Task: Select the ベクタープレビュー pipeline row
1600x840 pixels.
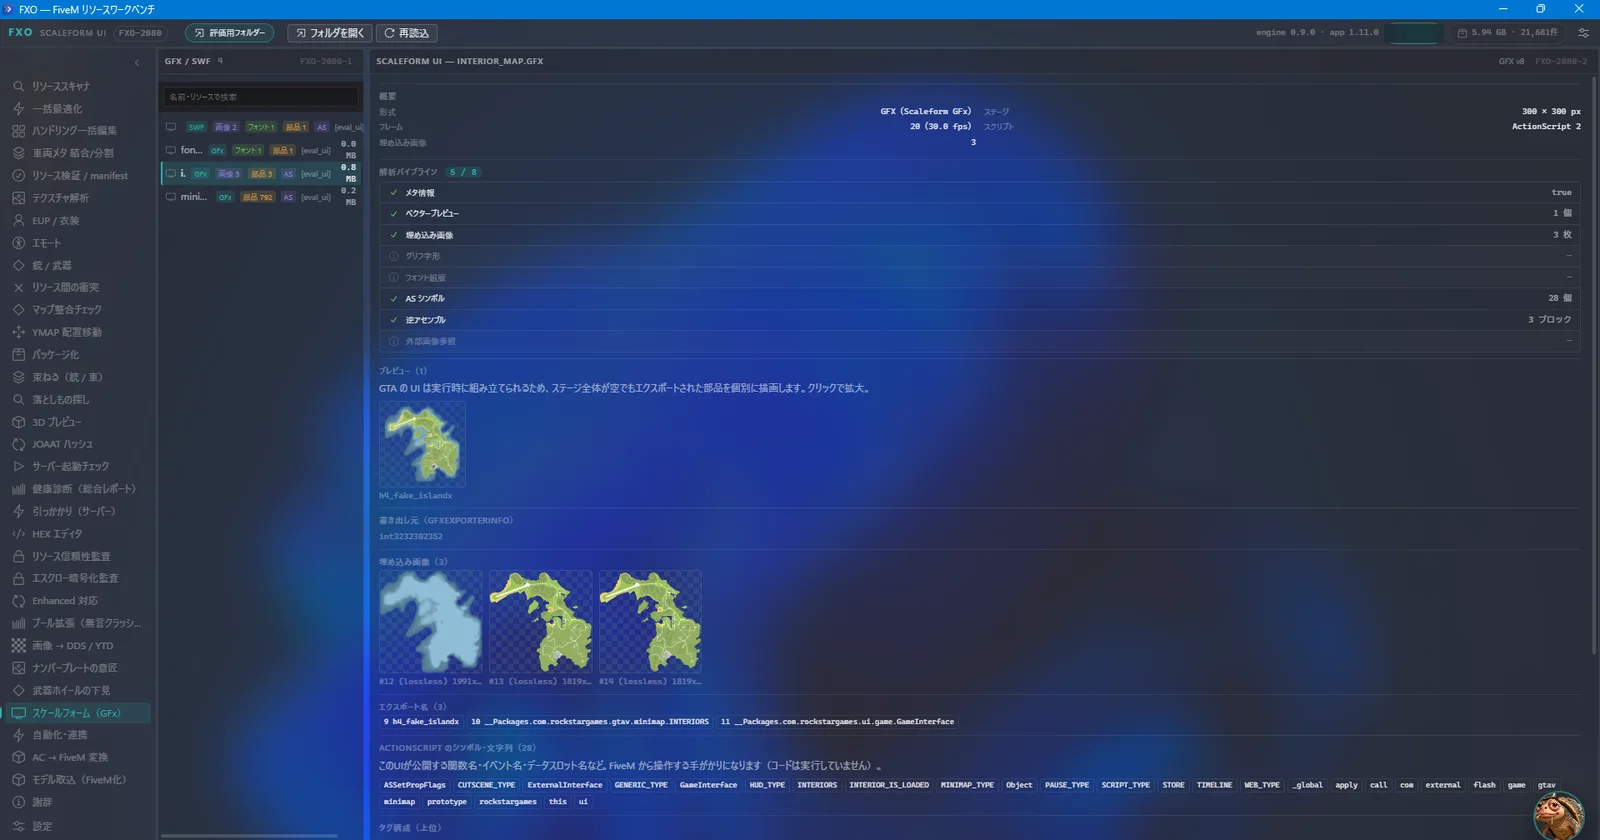Action: 980,213
